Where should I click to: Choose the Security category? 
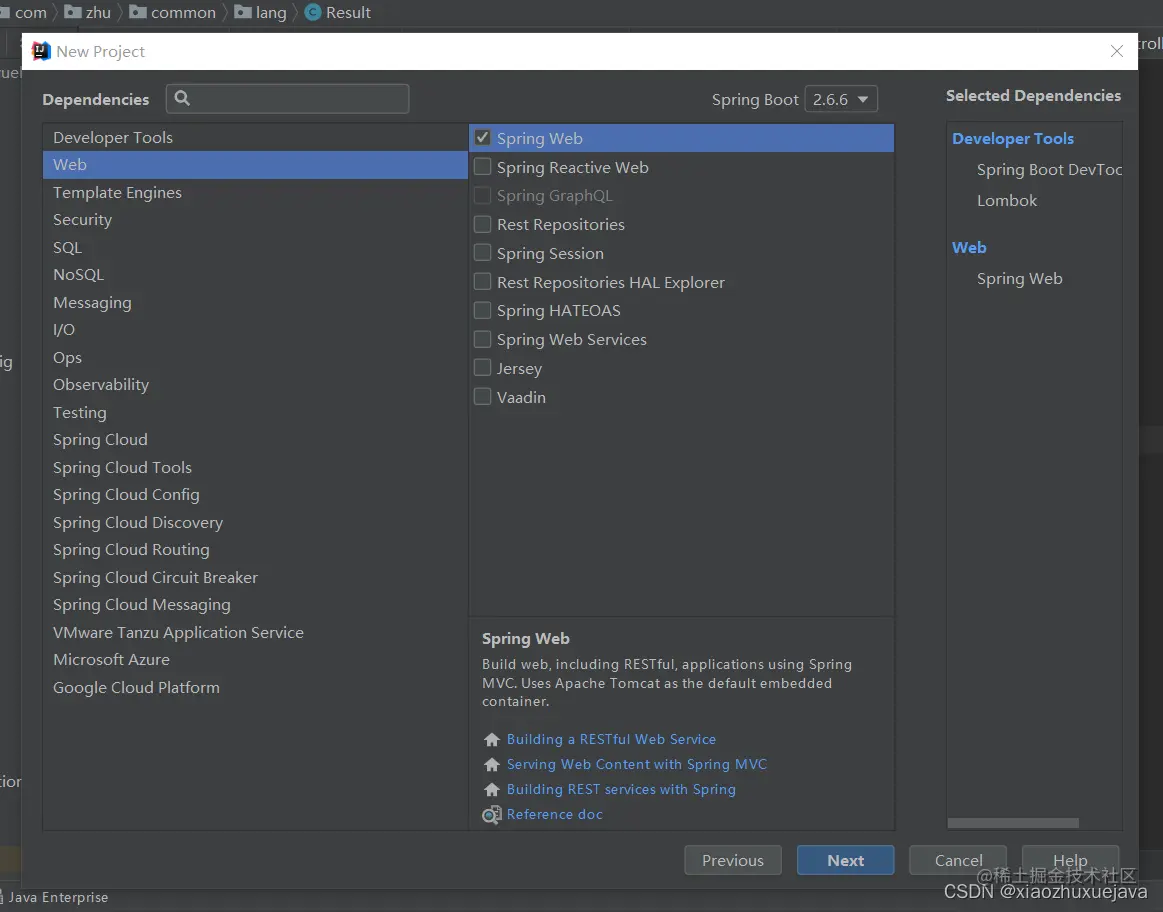click(255, 219)
